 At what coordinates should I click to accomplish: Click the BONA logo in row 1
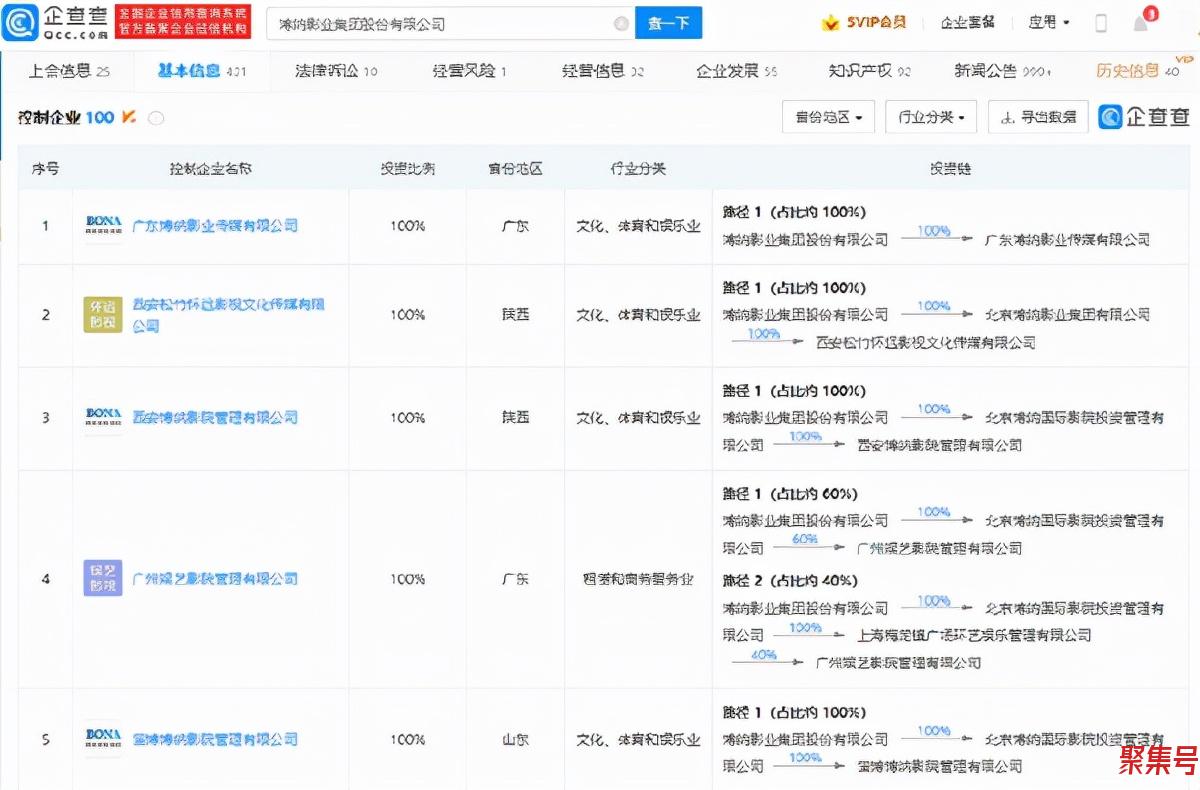coord(103,226)
